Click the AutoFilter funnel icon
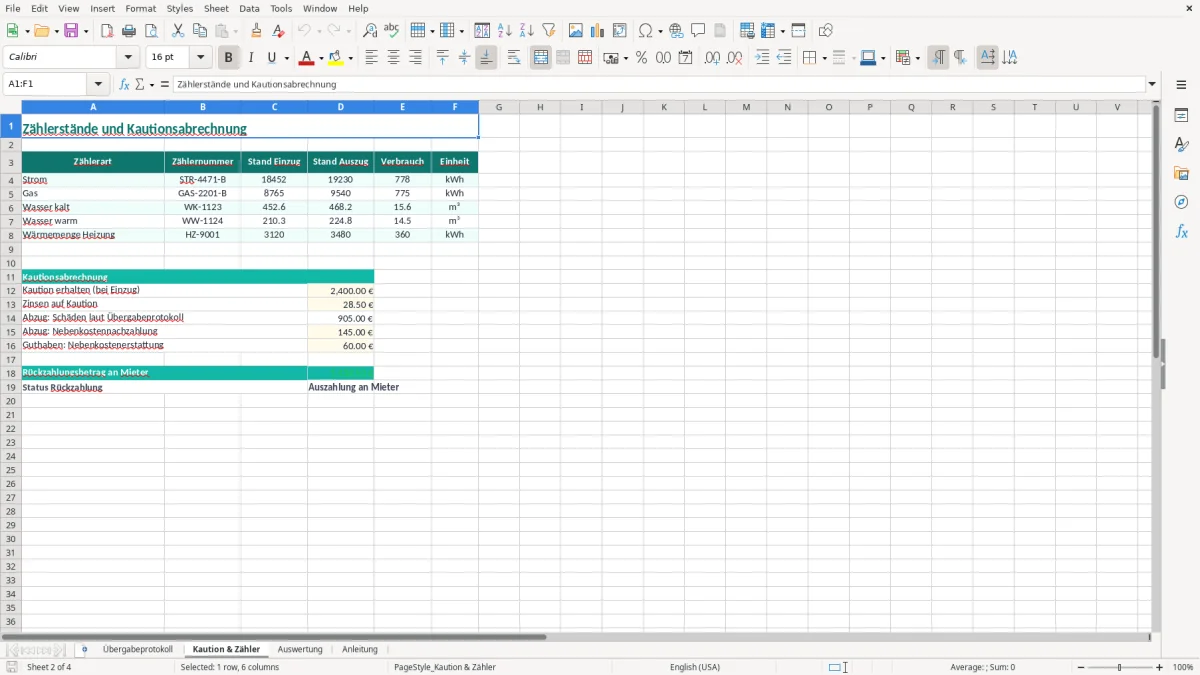The width and height of the screenshot is (1200, 675). pos(549,31)
